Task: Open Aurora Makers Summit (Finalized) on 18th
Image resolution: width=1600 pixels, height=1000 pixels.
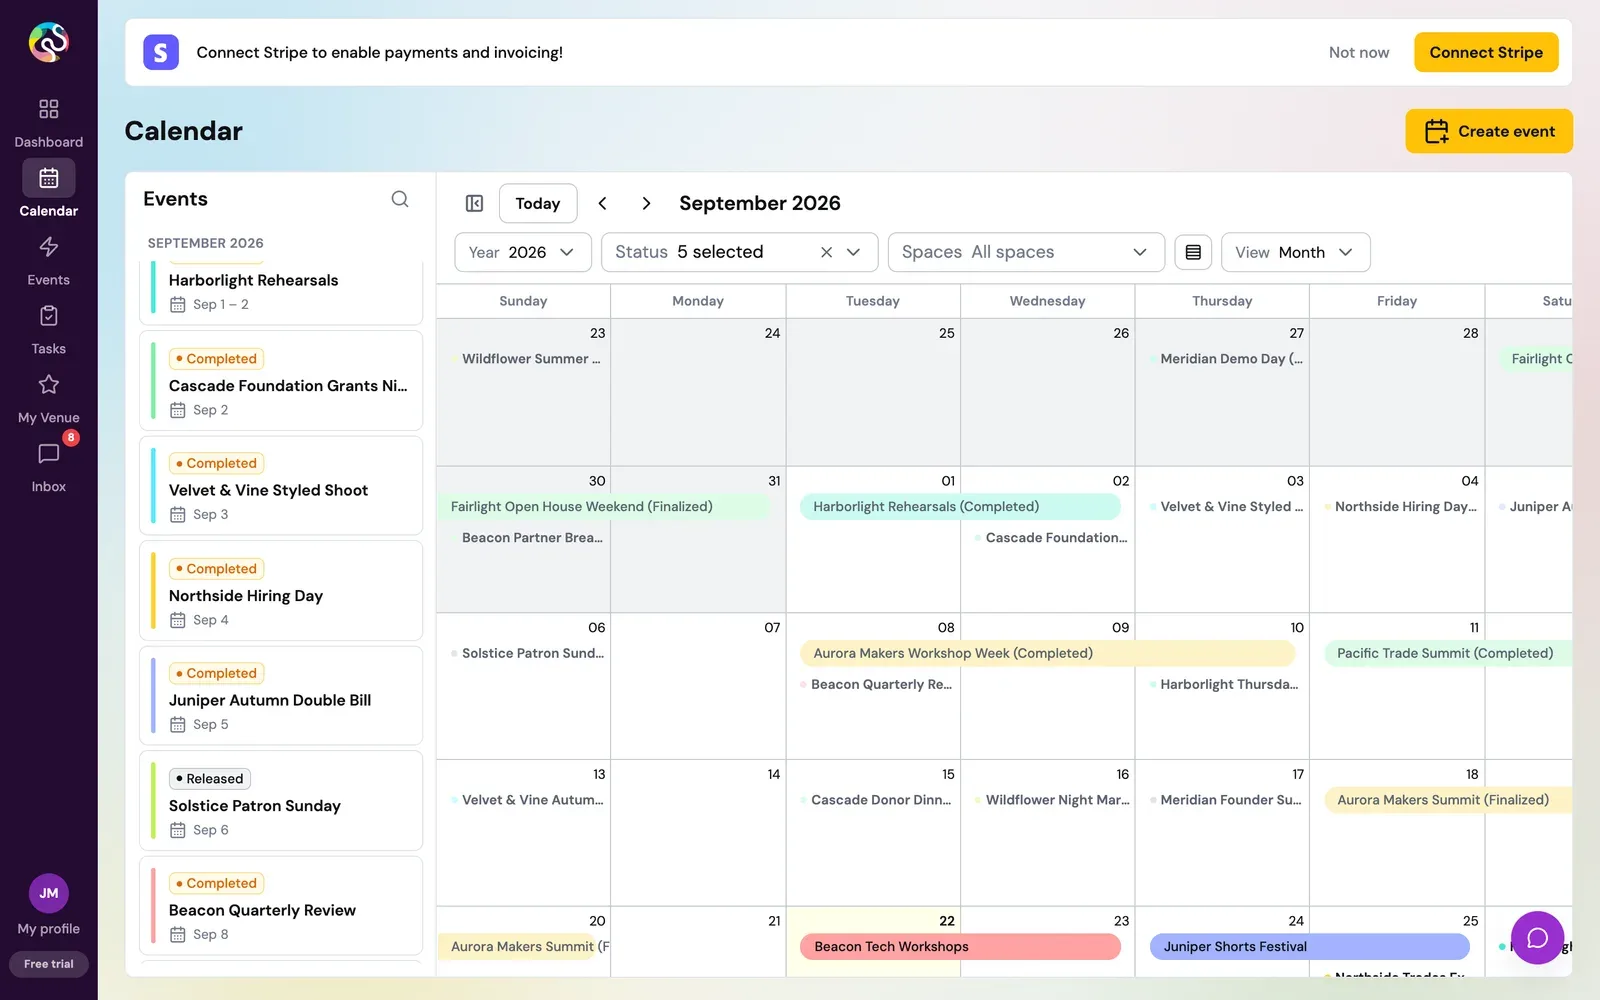Action: (1448, 800)
